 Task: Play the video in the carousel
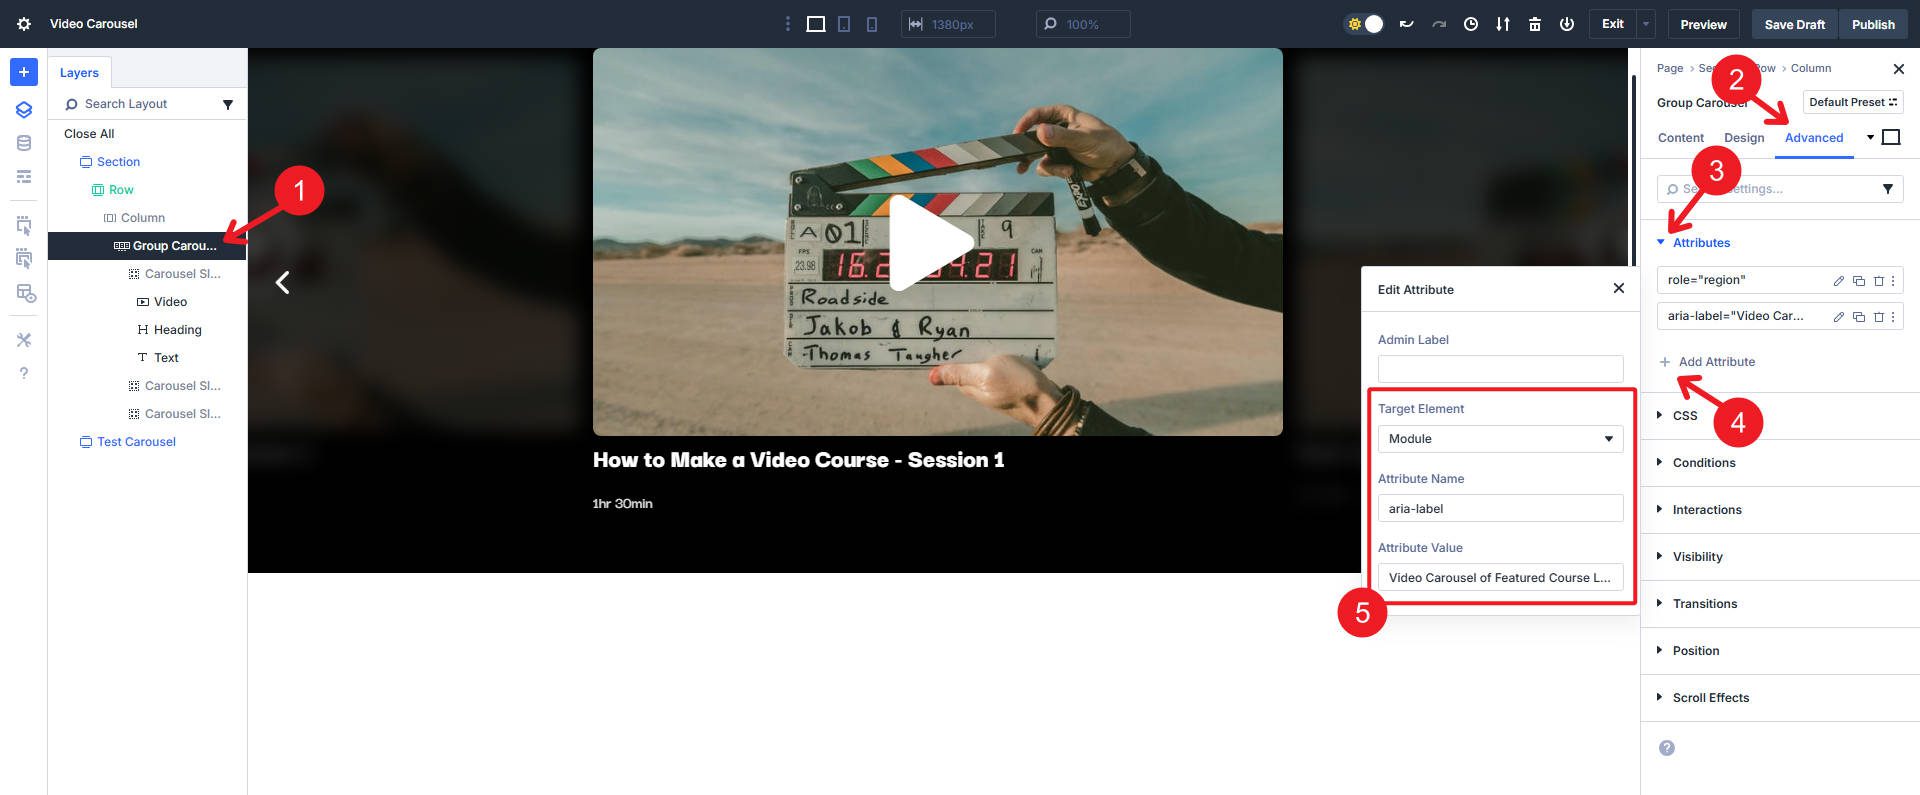pyautogui.click(x=930, y=243)
